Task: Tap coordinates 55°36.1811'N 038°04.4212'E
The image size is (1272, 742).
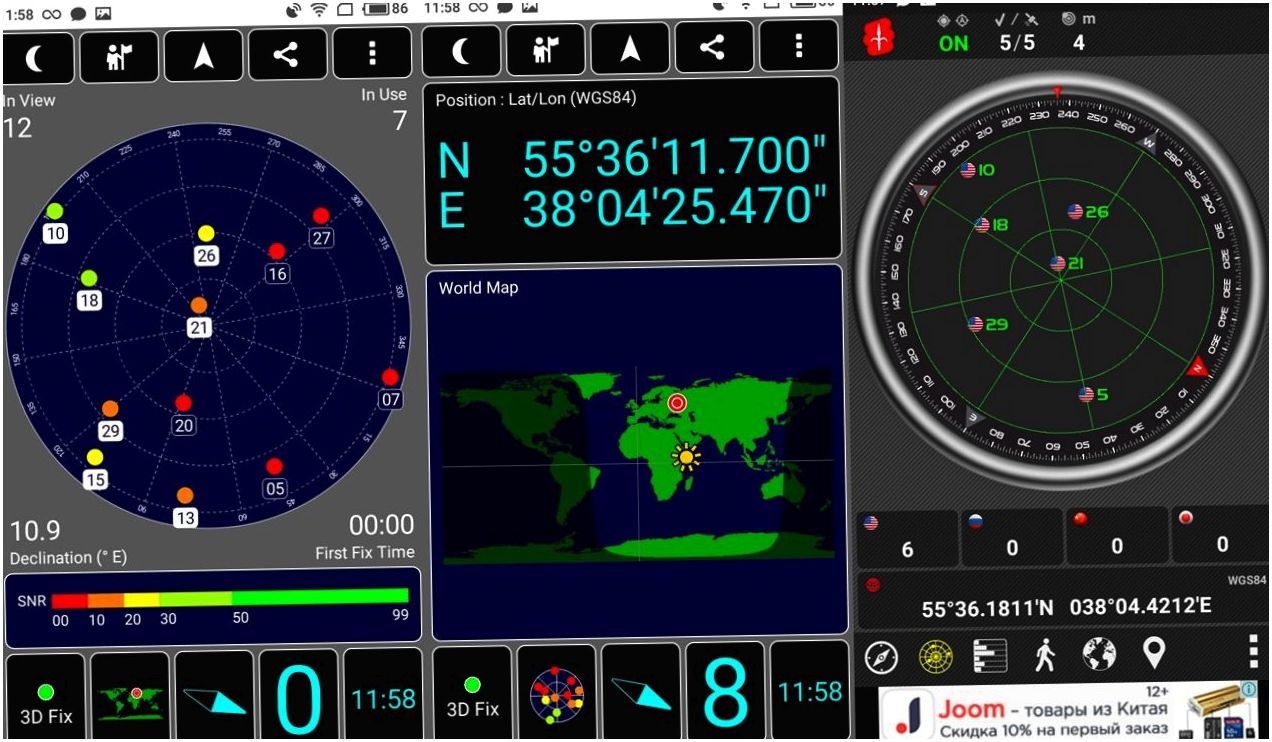Action: [1066, 607]
